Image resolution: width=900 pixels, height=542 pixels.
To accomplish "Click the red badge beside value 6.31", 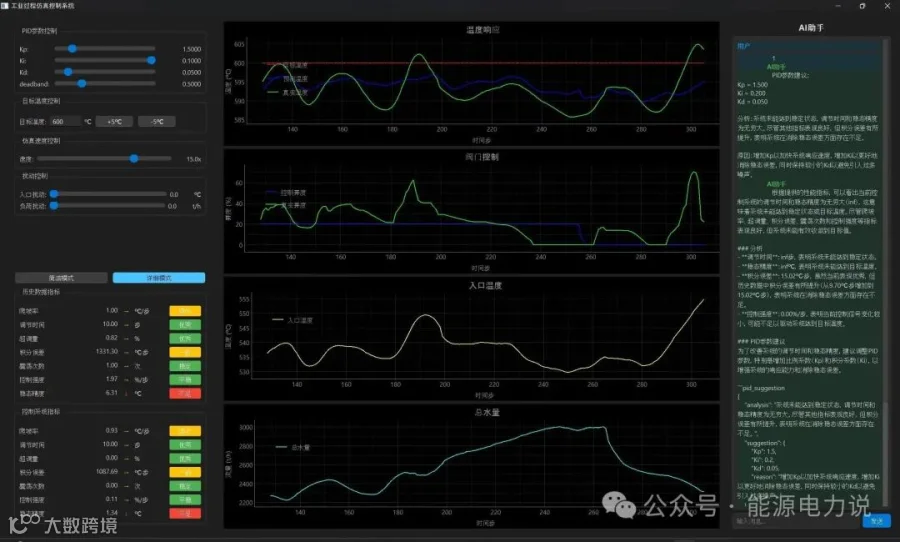I will [x=185, y=393].
